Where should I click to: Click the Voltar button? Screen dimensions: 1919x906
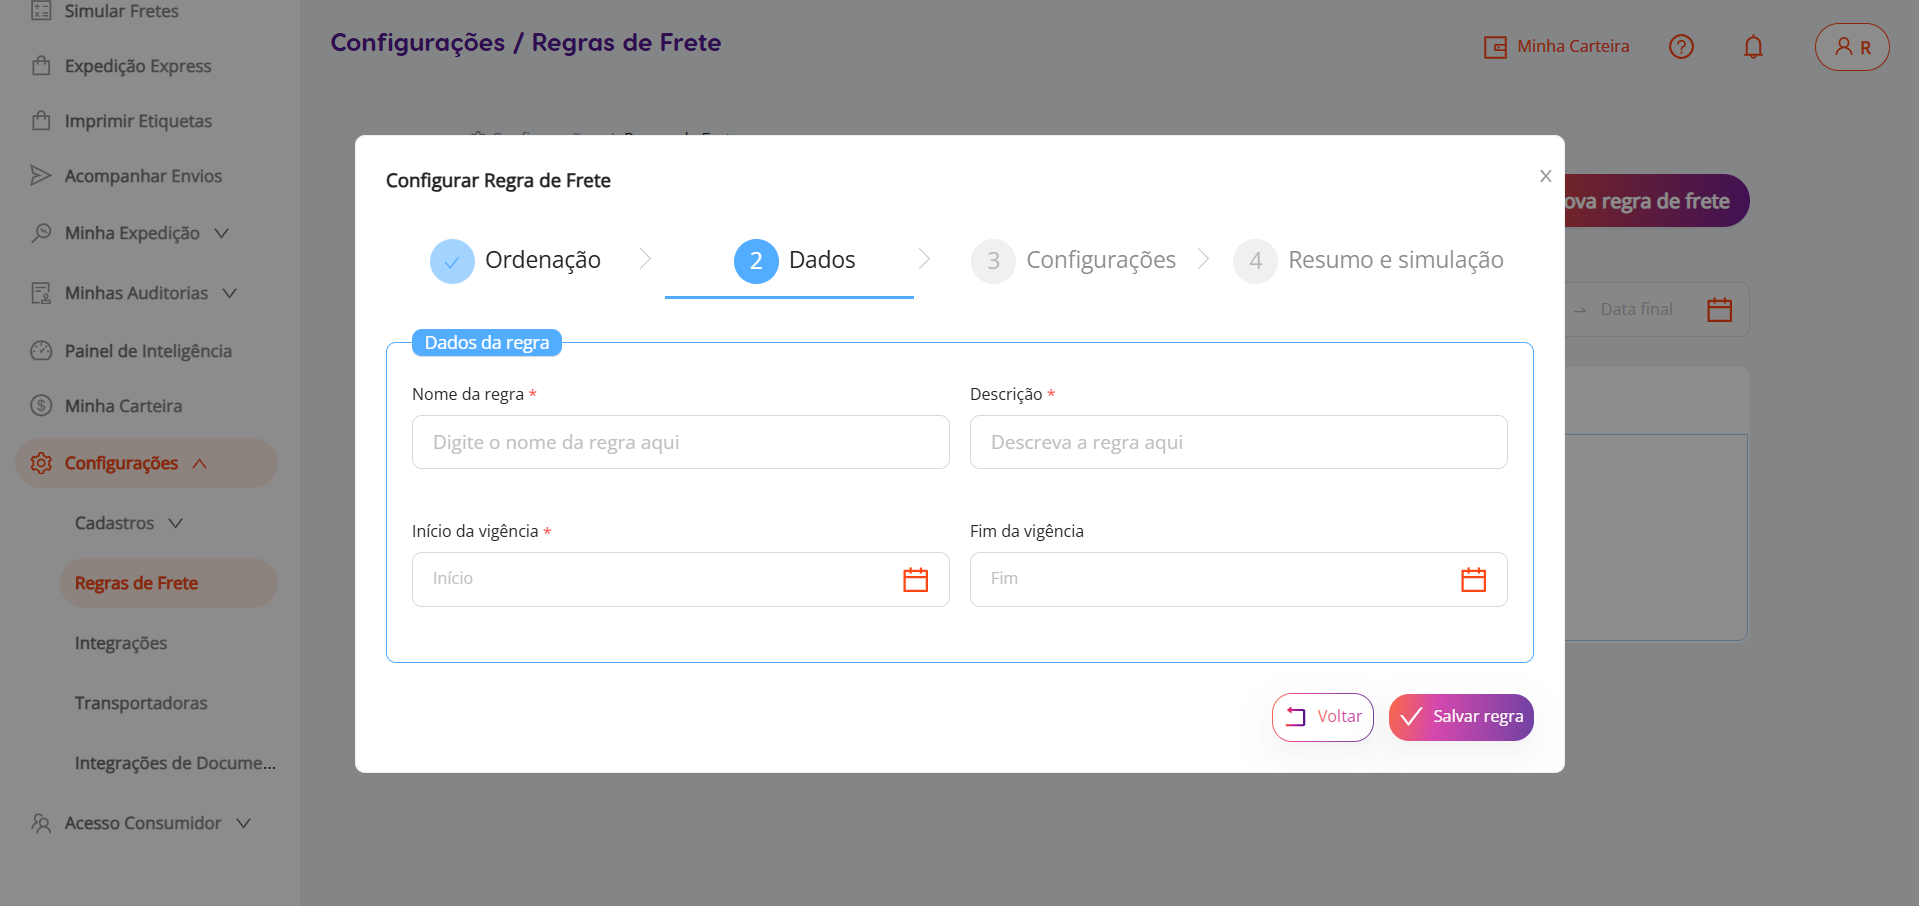coord(1322,717)
